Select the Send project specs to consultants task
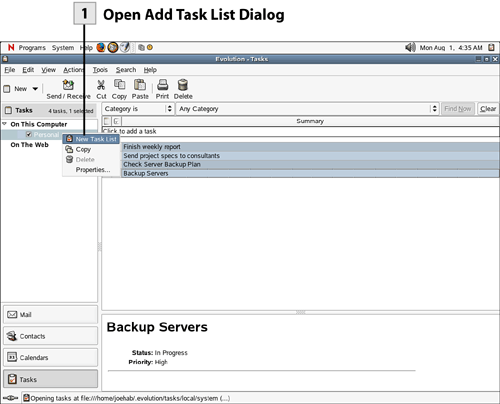This screenshot has width=500, height=404. 310,156
